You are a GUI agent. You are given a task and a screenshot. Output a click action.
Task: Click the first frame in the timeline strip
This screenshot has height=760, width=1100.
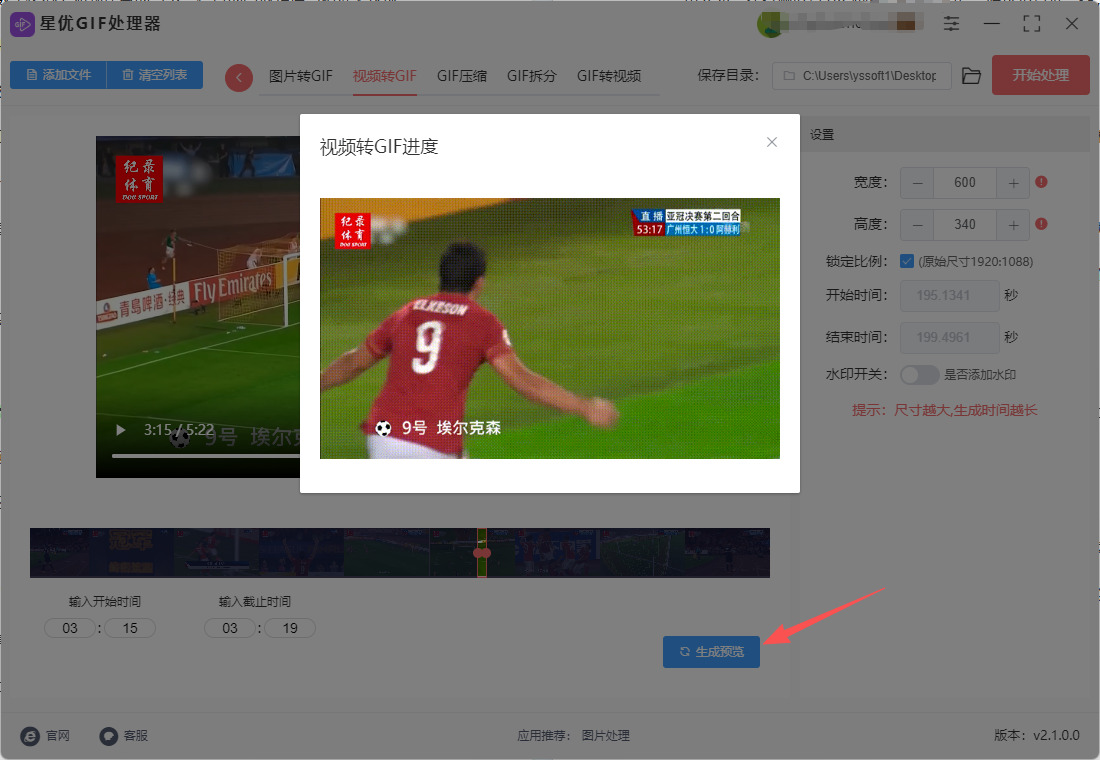click(59, 553)
